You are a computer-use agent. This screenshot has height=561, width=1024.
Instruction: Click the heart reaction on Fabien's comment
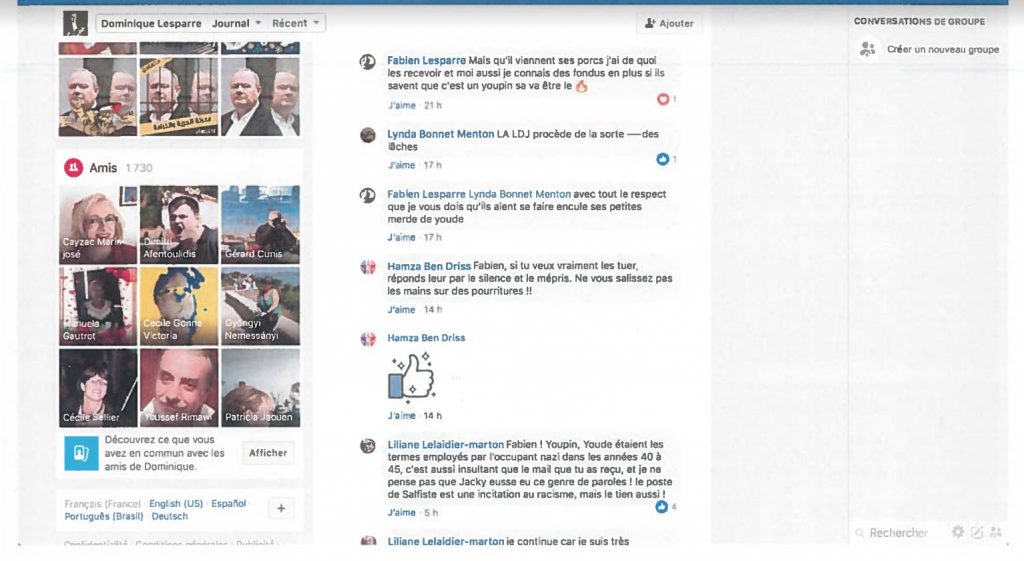(663, 99)
